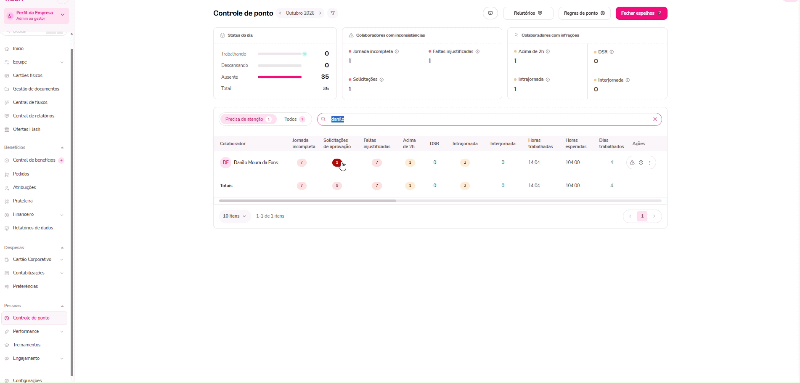Open Central de fluxos in the sidebar
800x383 pixels.
click(x=30, y=102)
